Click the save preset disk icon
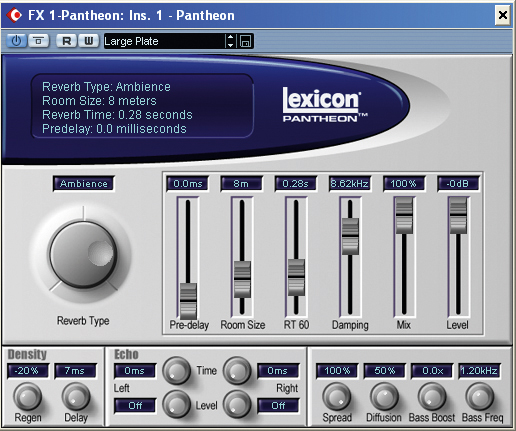This screenshot has width=516, height=431. [246, 41]
